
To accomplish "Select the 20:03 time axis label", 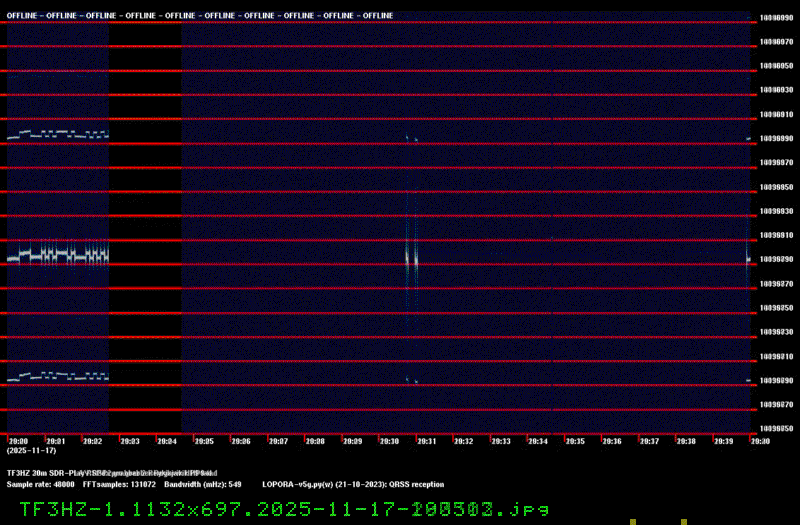I will [x=130, y=441].
